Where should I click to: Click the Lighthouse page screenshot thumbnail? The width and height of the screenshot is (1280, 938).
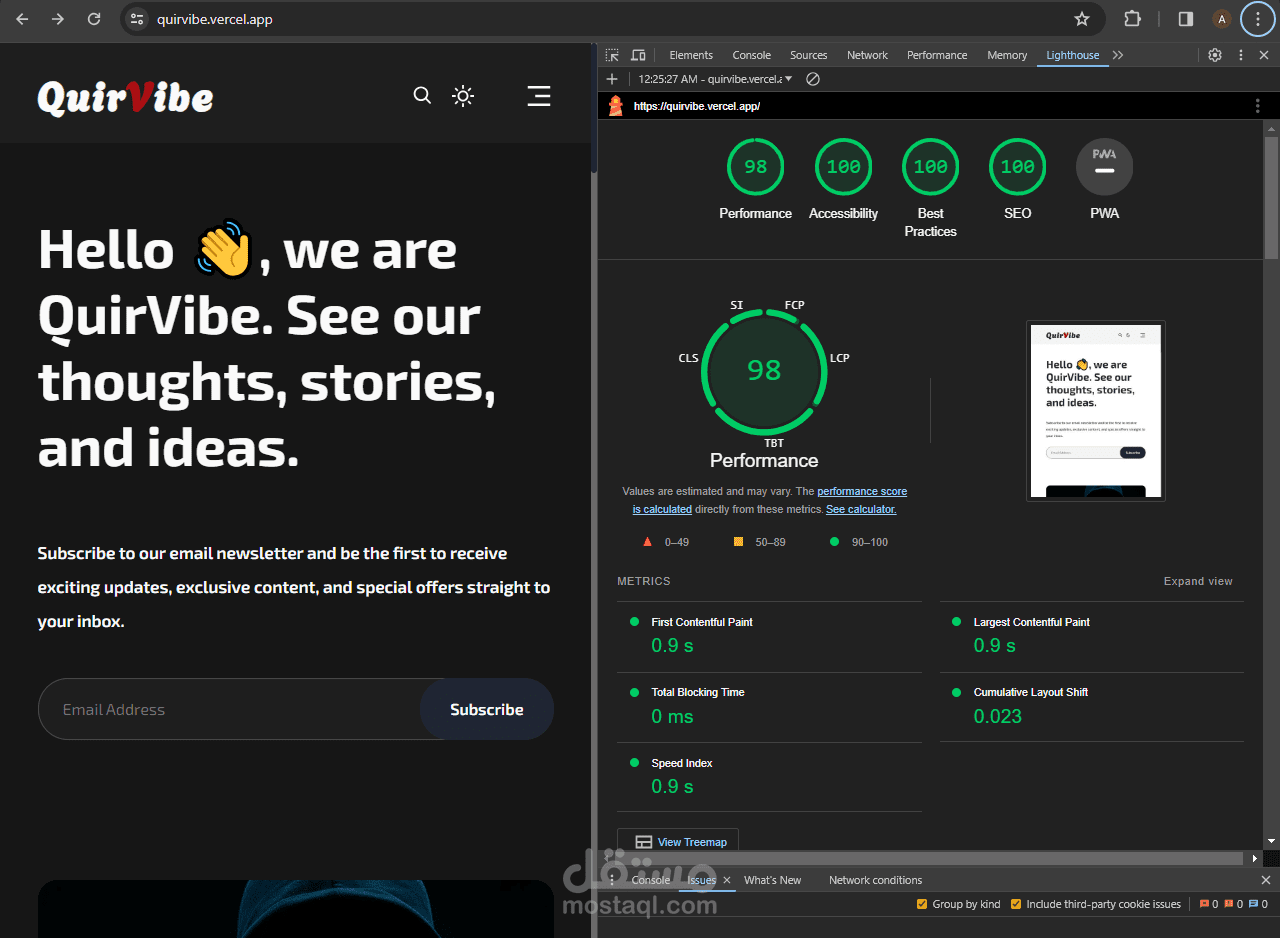point(1096,410)
